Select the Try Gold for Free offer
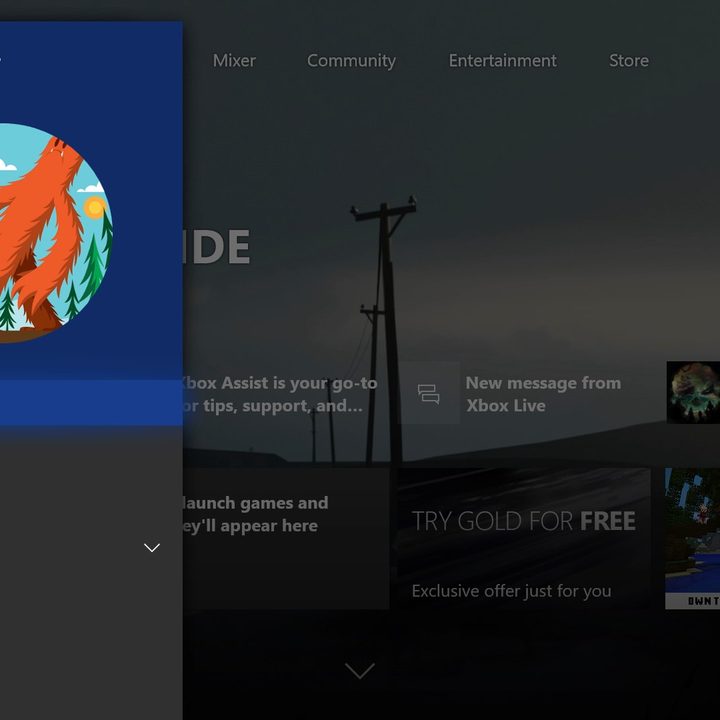720x720 pixels. (523, 538)
